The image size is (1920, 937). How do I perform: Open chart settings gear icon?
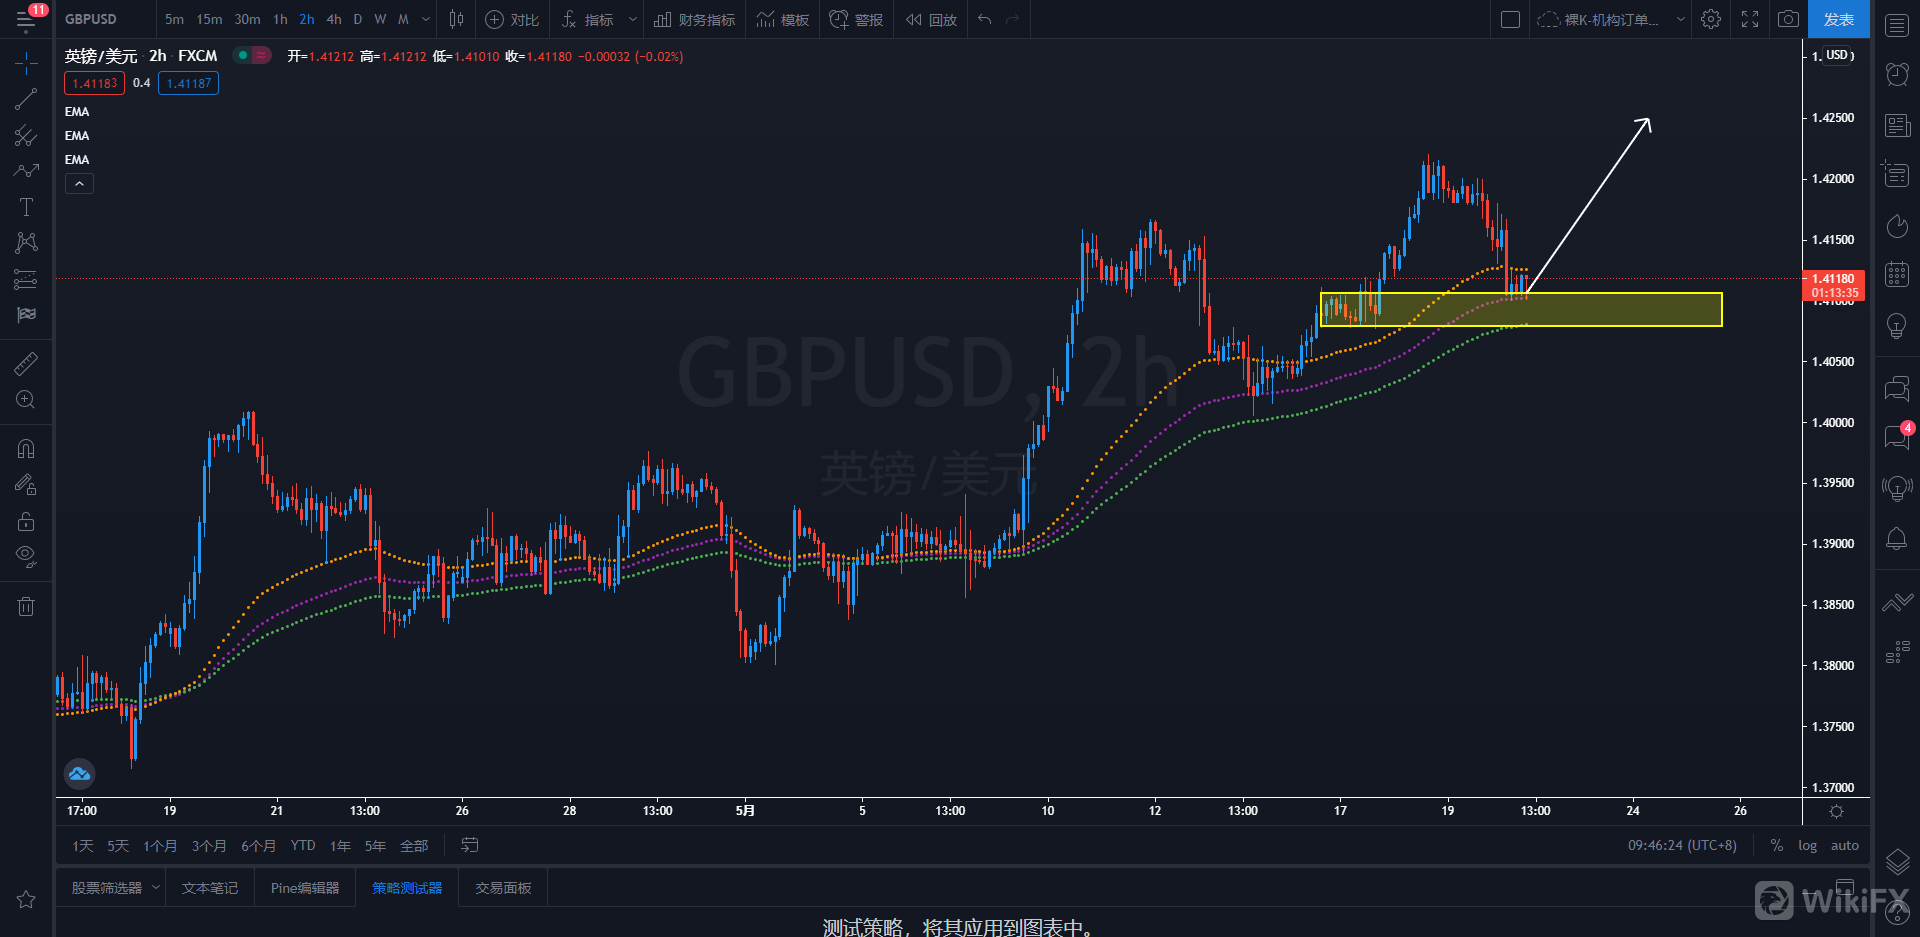[x=1711, y=19]
